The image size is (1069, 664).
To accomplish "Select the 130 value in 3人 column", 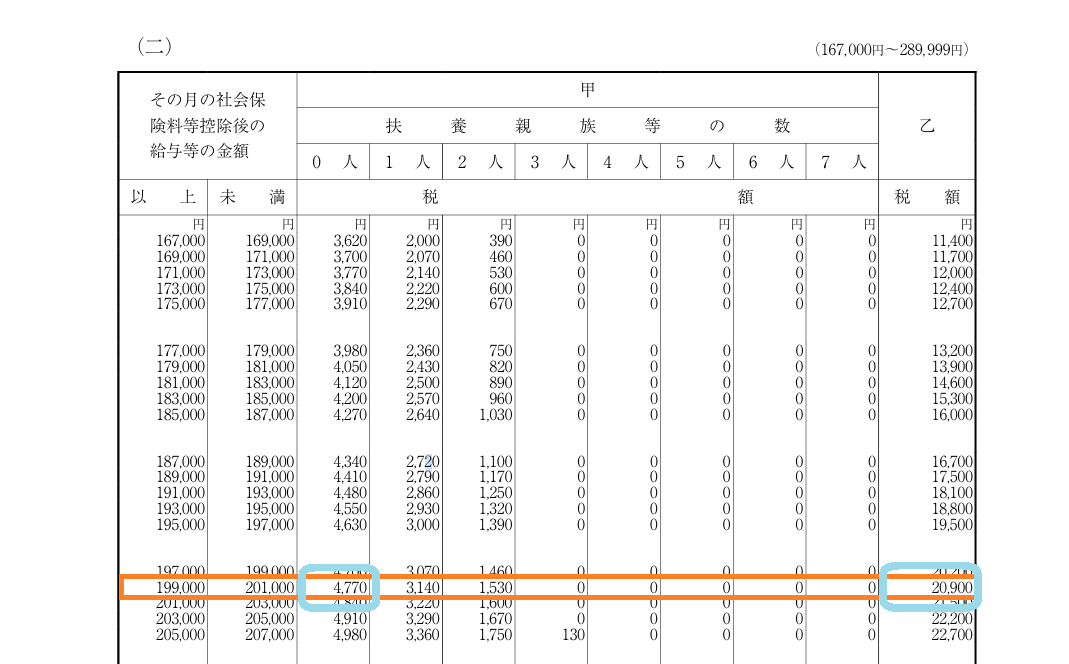I will 573,635.
